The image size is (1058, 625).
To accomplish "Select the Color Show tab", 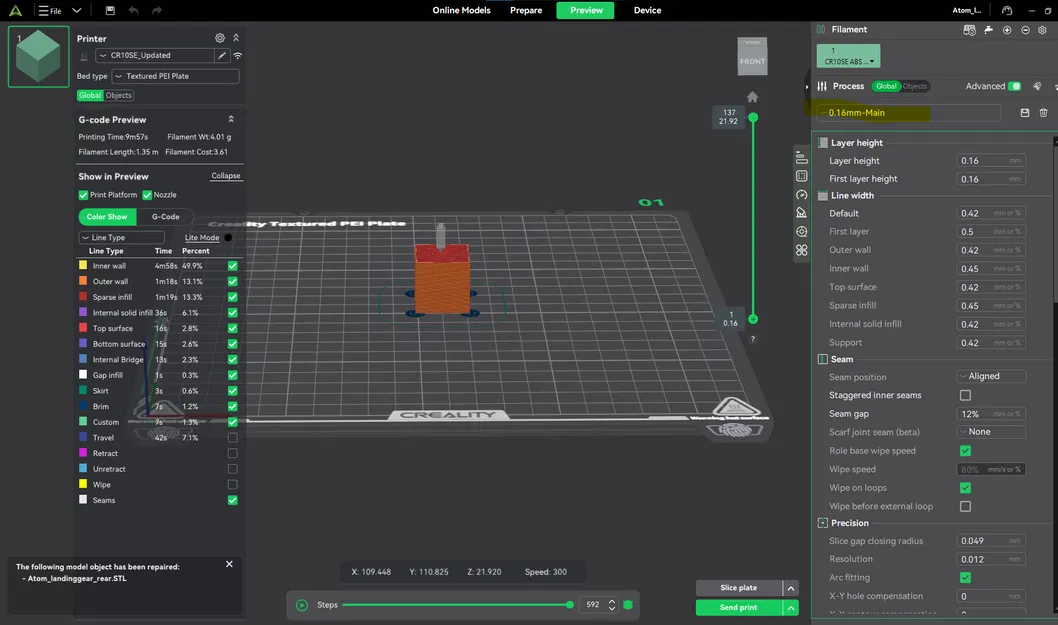I will (x=107, y=217).
